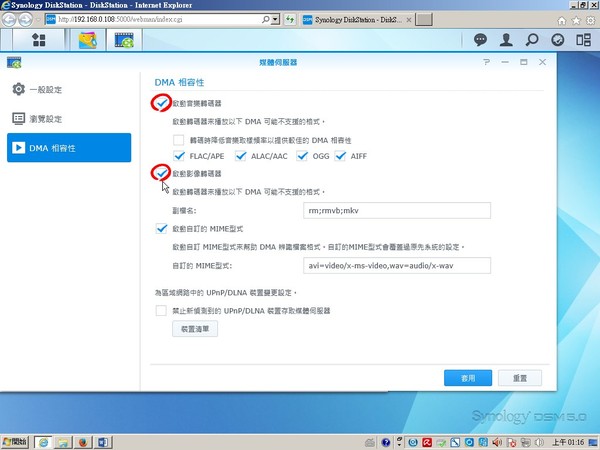Click the red Avira tray icon

tap(427, 443)
